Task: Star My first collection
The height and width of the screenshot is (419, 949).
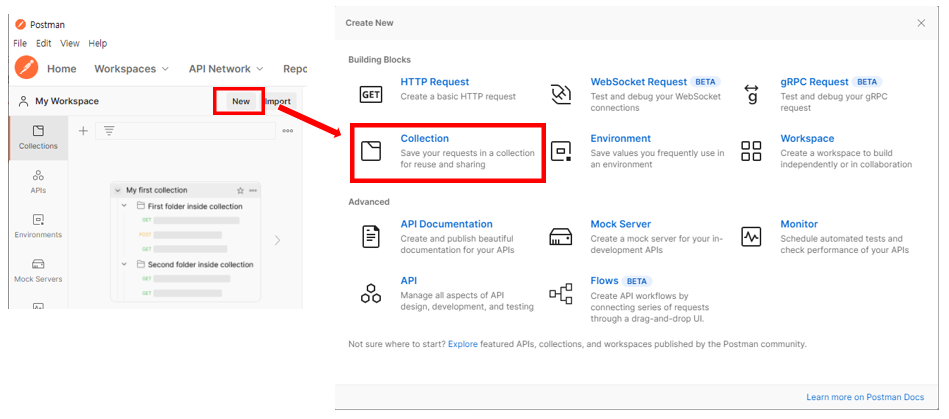Action: 240,190
